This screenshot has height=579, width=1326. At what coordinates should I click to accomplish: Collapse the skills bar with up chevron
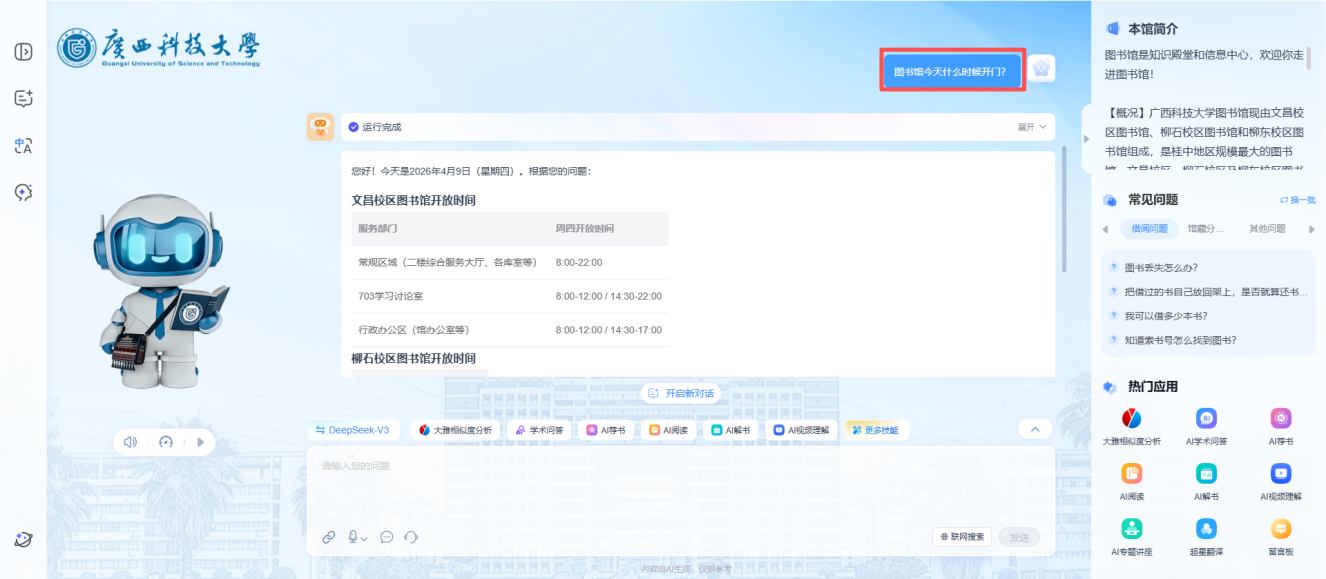pos(1035,429)
